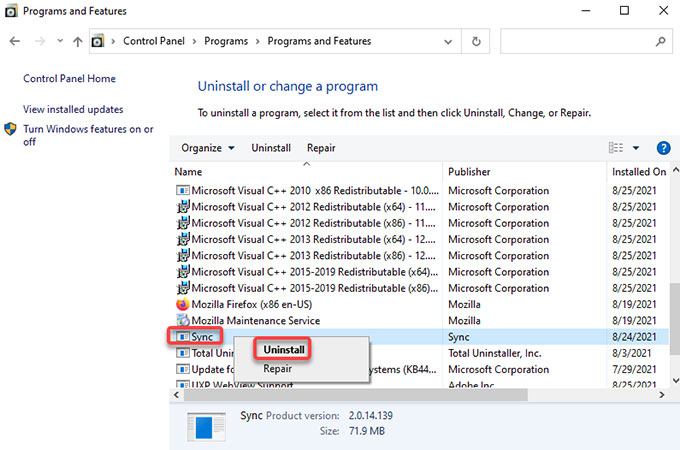Open the recent locations dropdown arrow
The height and width of the screenshot is (450, 680).
point(60,41)
